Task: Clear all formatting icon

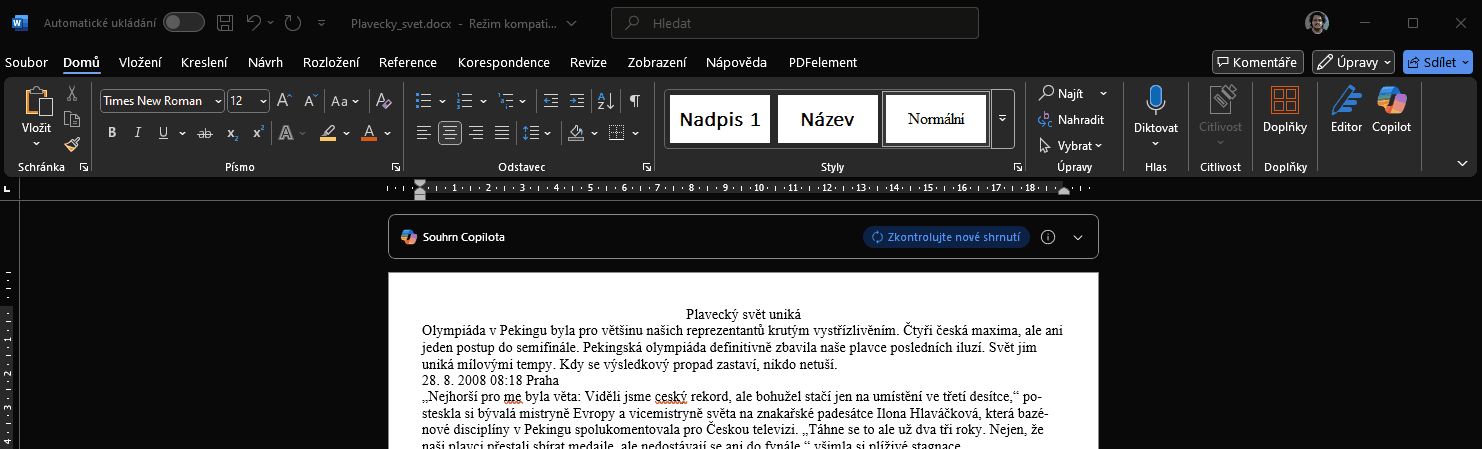Action: click(x=384, y=101)
